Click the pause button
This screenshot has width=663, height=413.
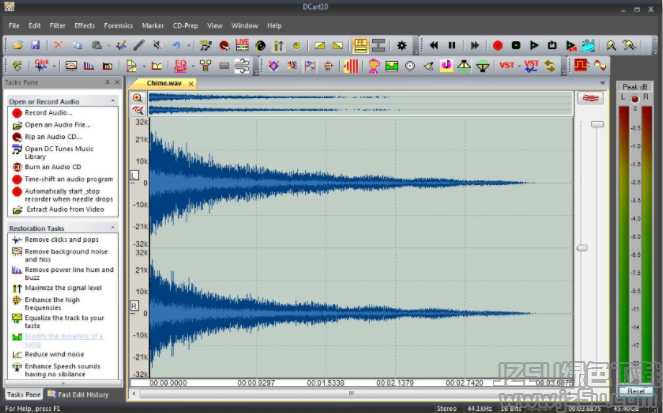click(x=452, y=45)
